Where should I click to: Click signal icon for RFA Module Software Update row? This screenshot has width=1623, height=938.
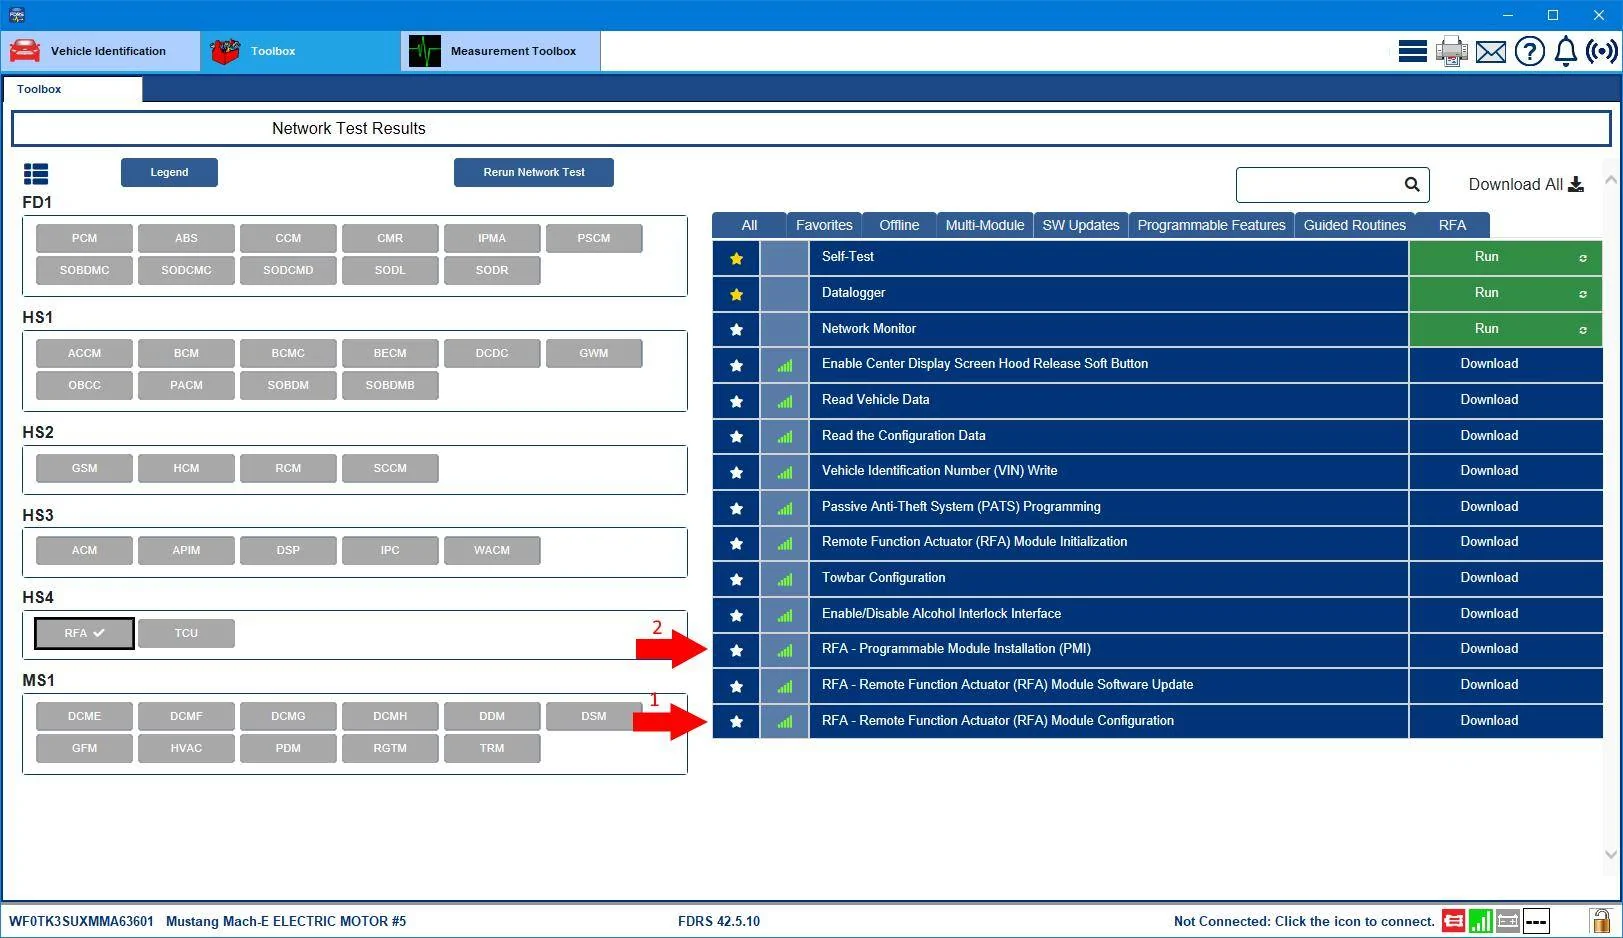(x=785, y=686)
